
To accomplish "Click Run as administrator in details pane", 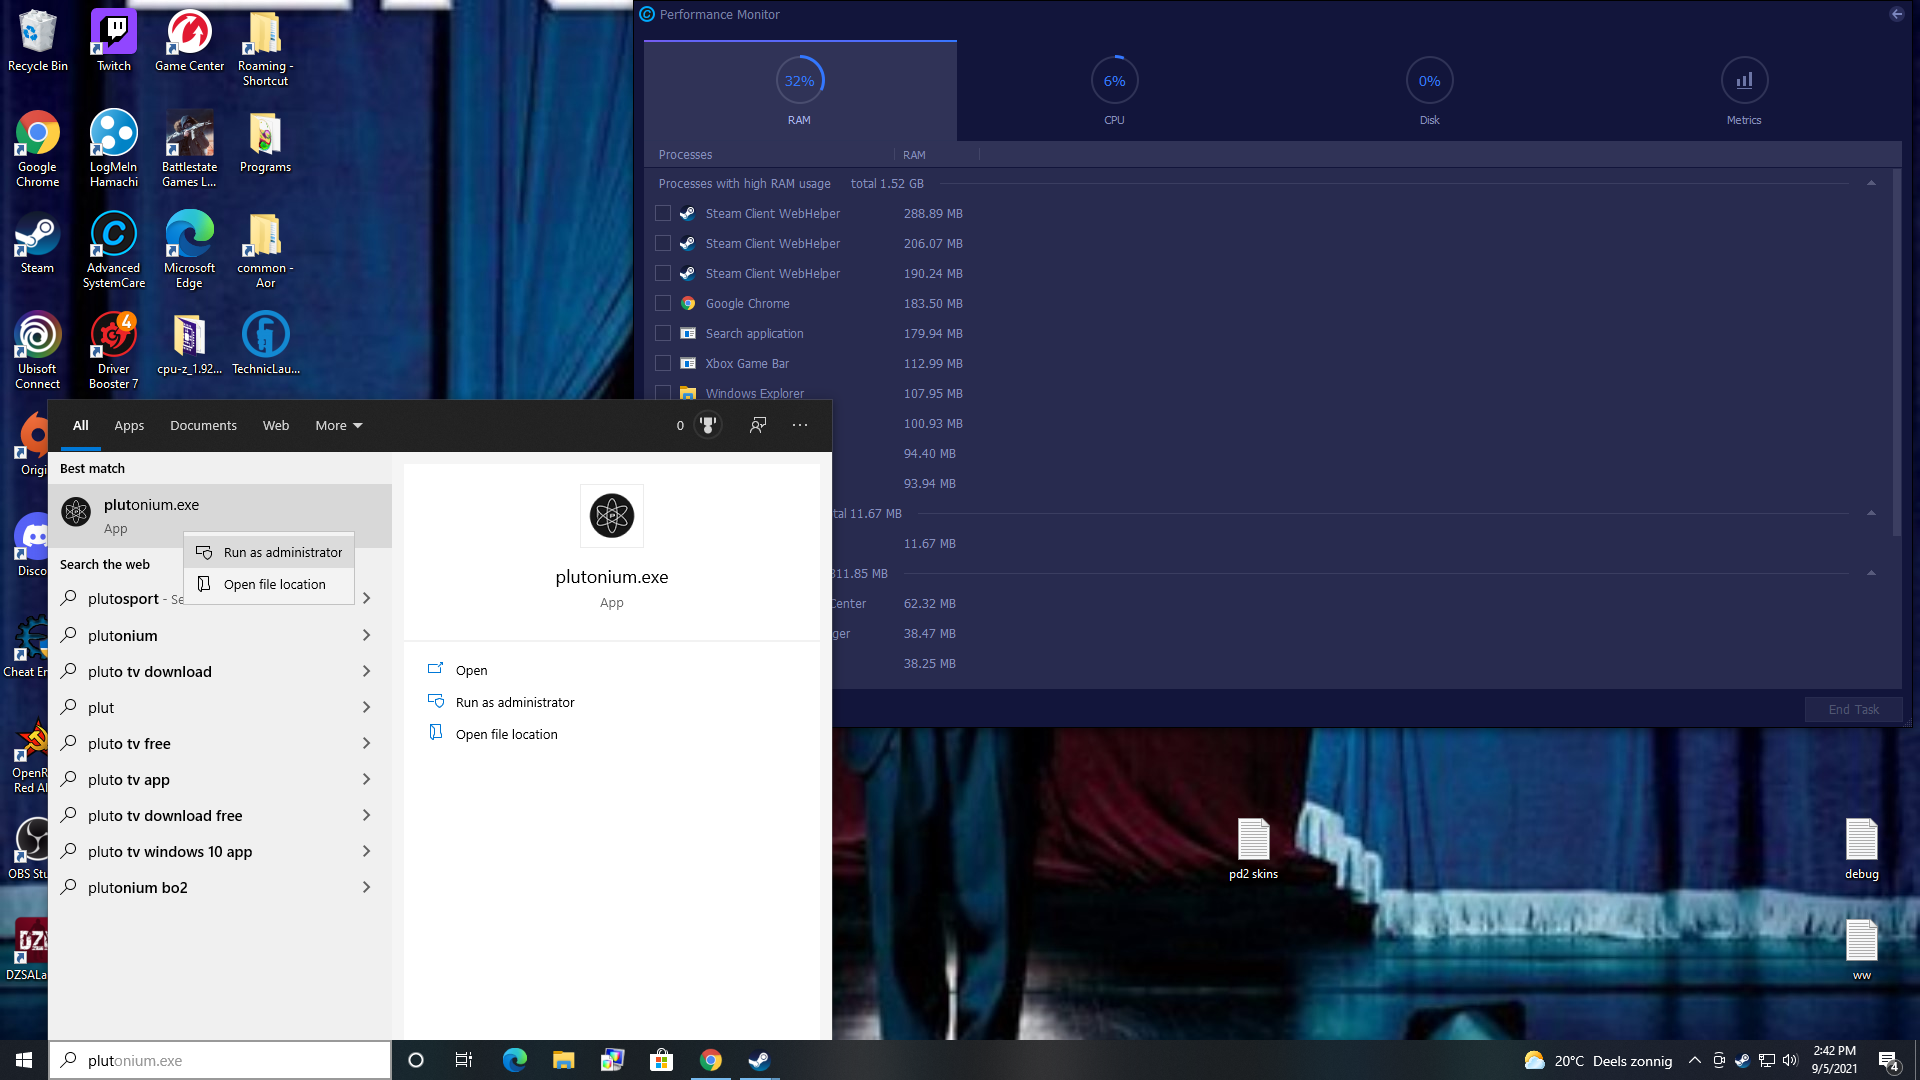I will tap(515, 702).
